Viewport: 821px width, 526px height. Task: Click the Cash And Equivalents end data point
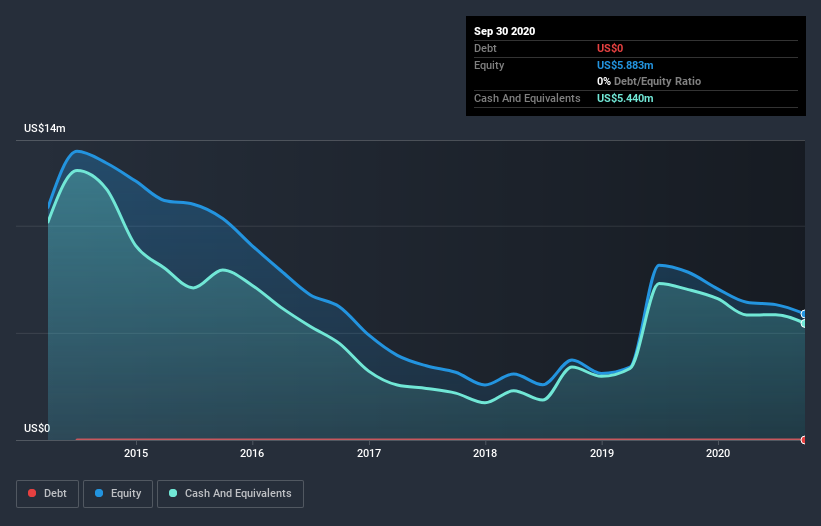point(804,323)
